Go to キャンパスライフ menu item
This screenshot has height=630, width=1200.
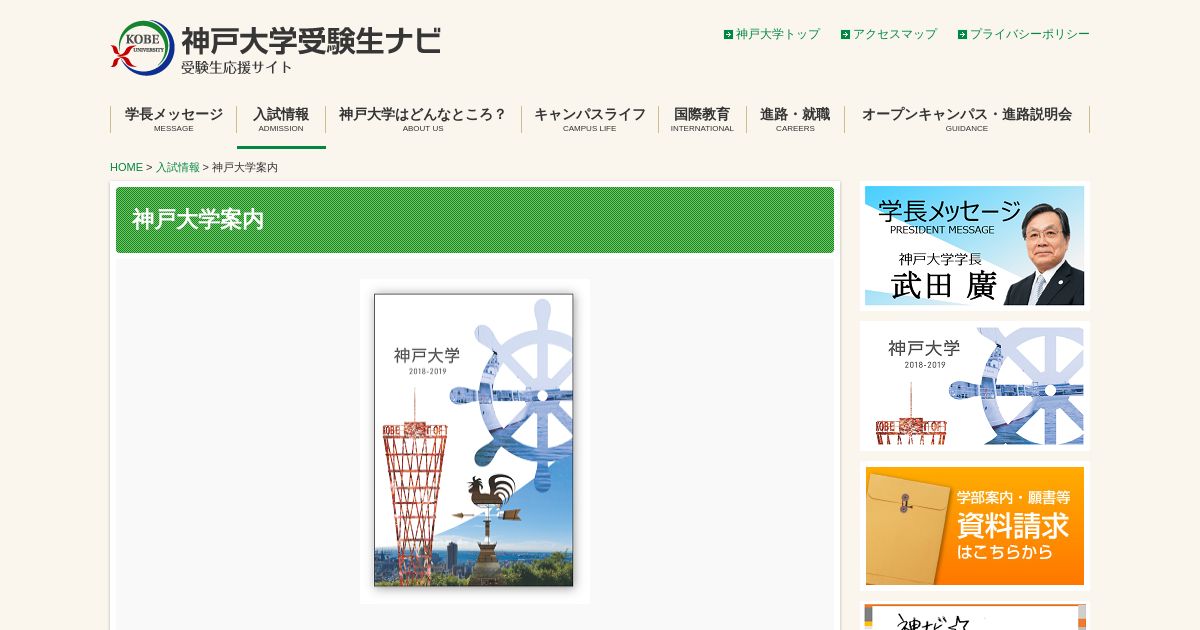(x=590, y=119)
